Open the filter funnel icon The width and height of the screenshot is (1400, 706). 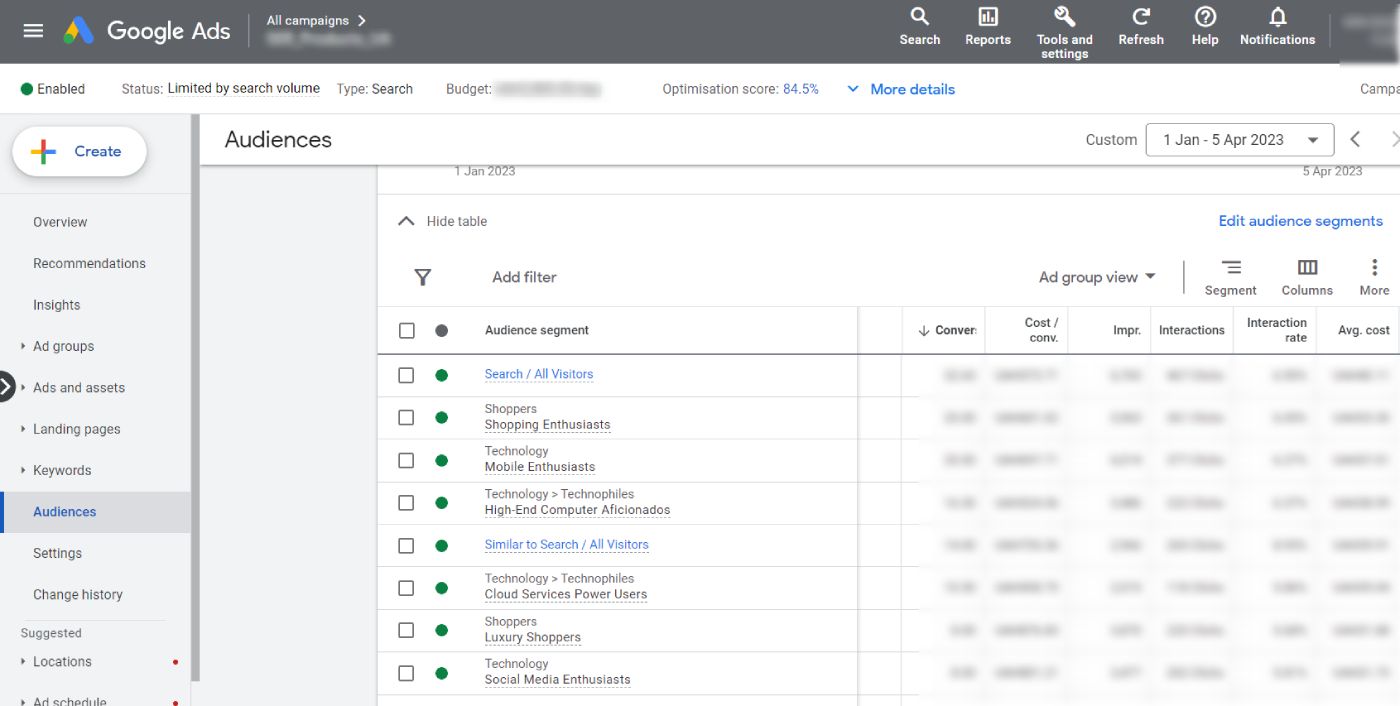[423, 277]
